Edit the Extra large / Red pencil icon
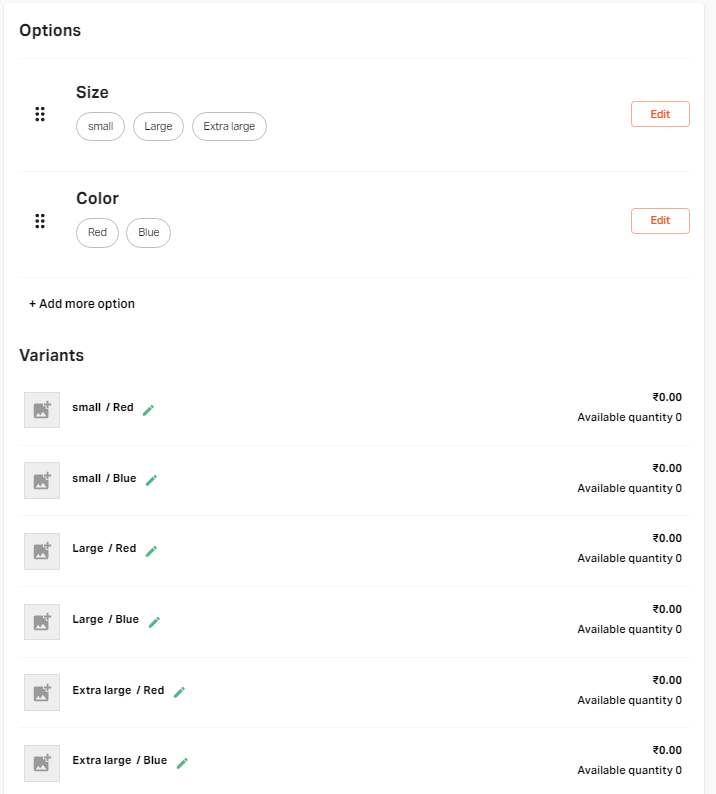 point(179,692)
